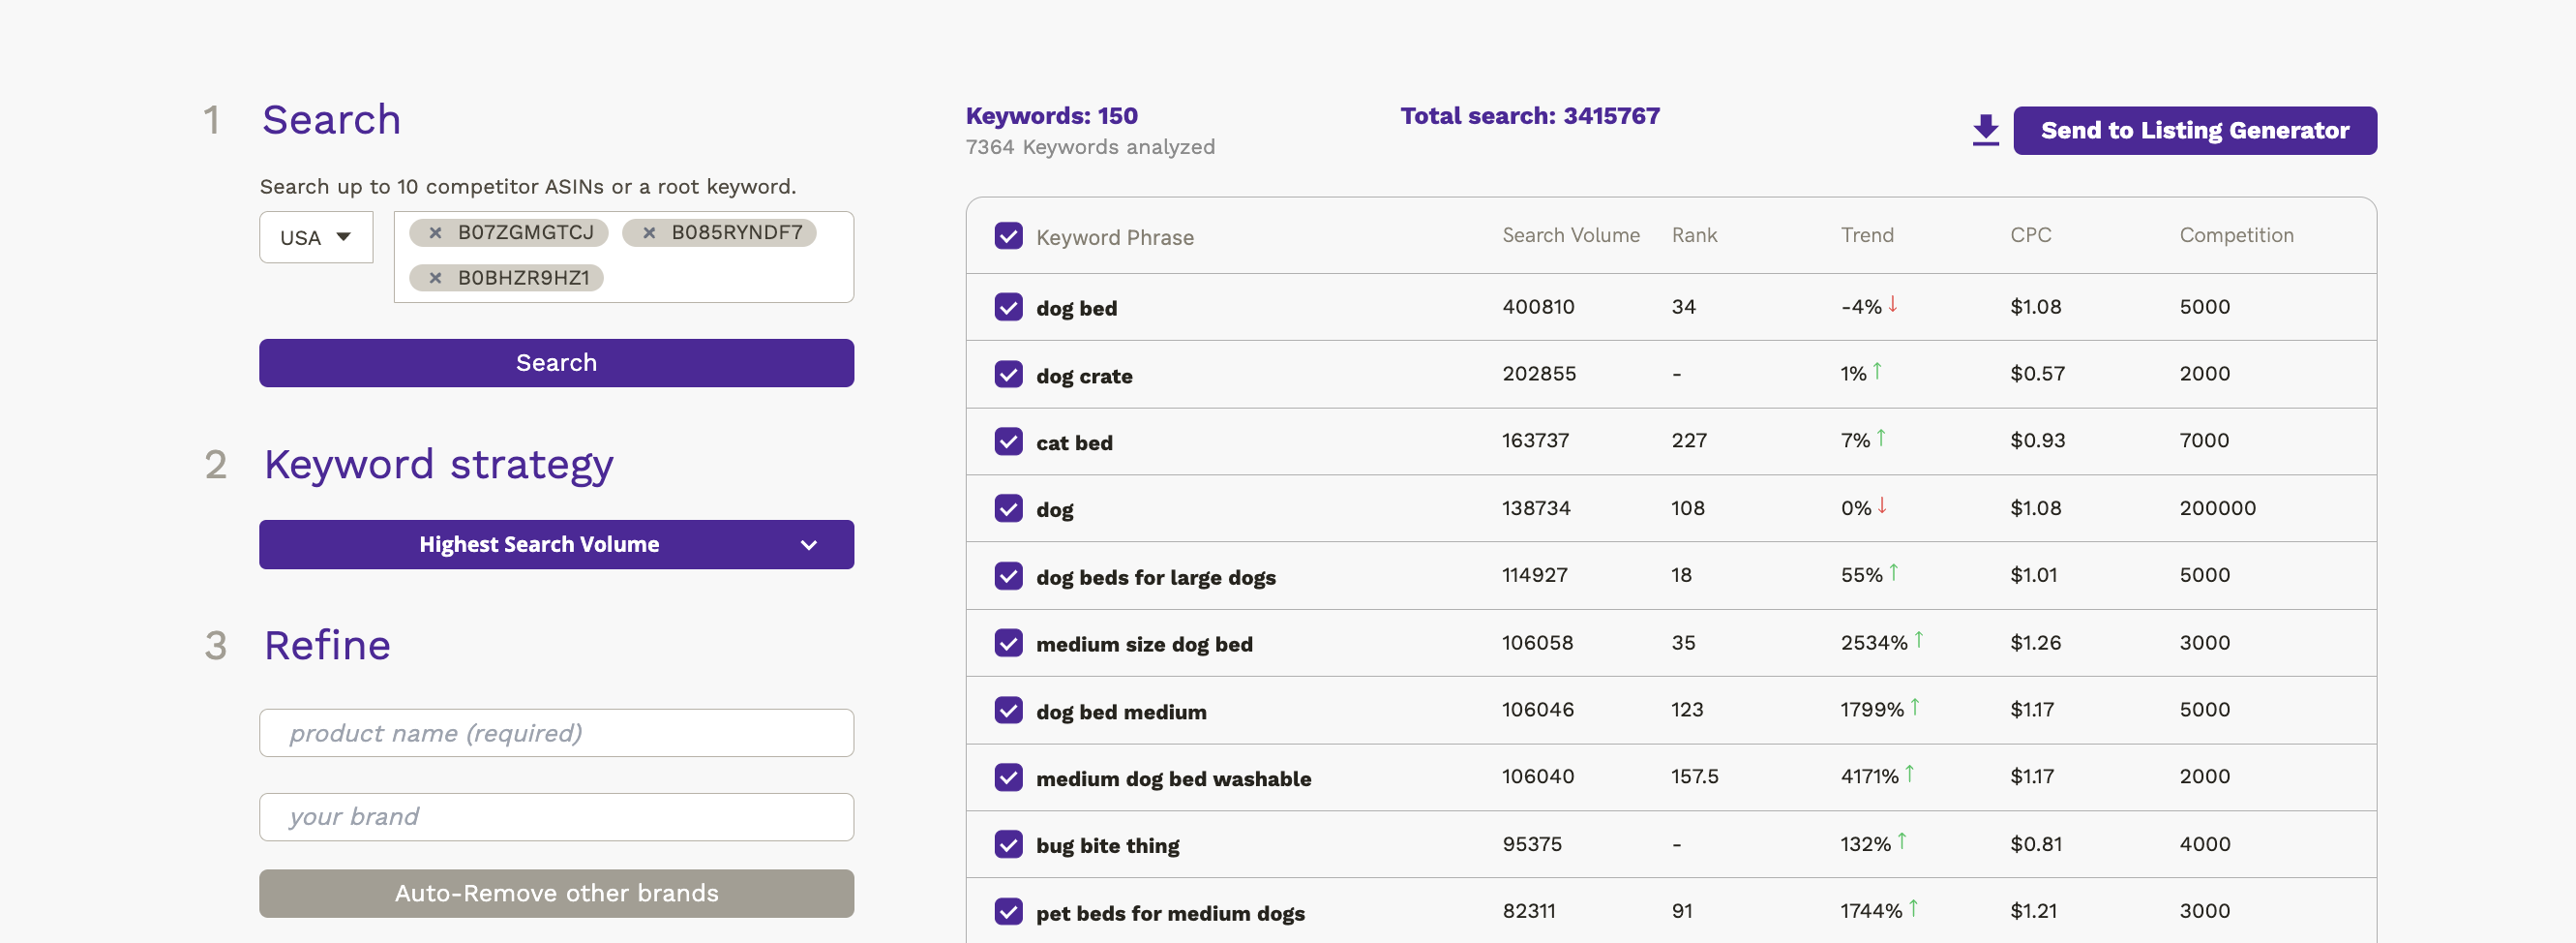This screenshot has height=943, width=2576.
Task: Deselect the 'bug bite thing' keyword
Action: 1008,844
